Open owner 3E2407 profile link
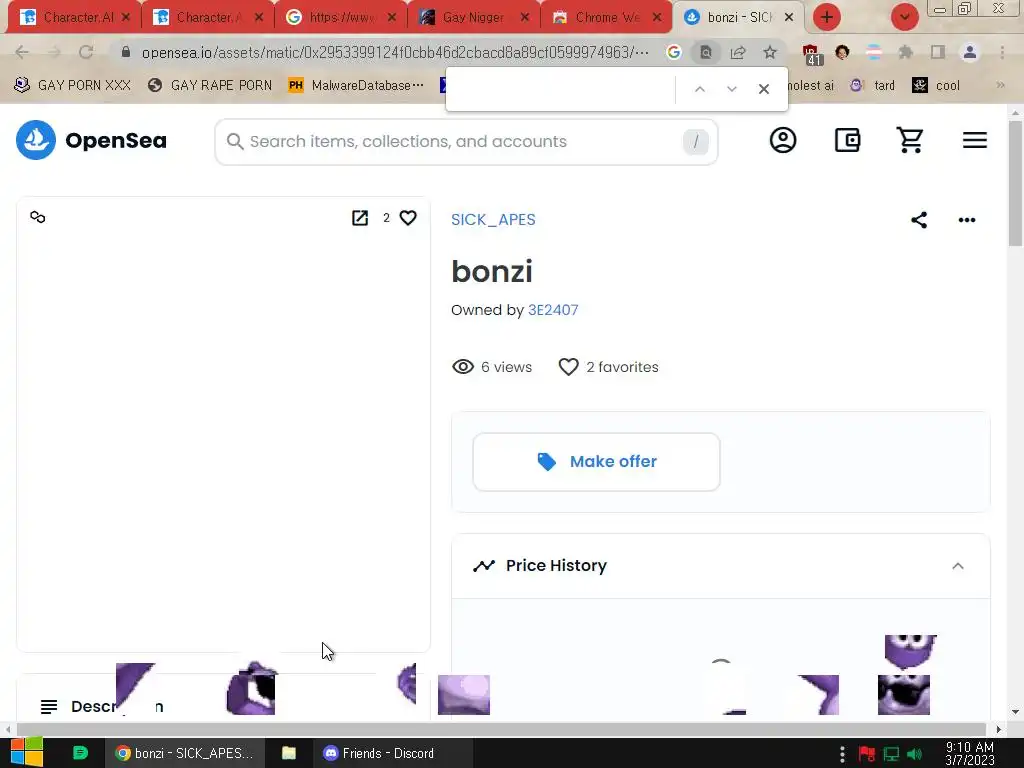Screen dimensions: 1024x768 coord(553,310)
